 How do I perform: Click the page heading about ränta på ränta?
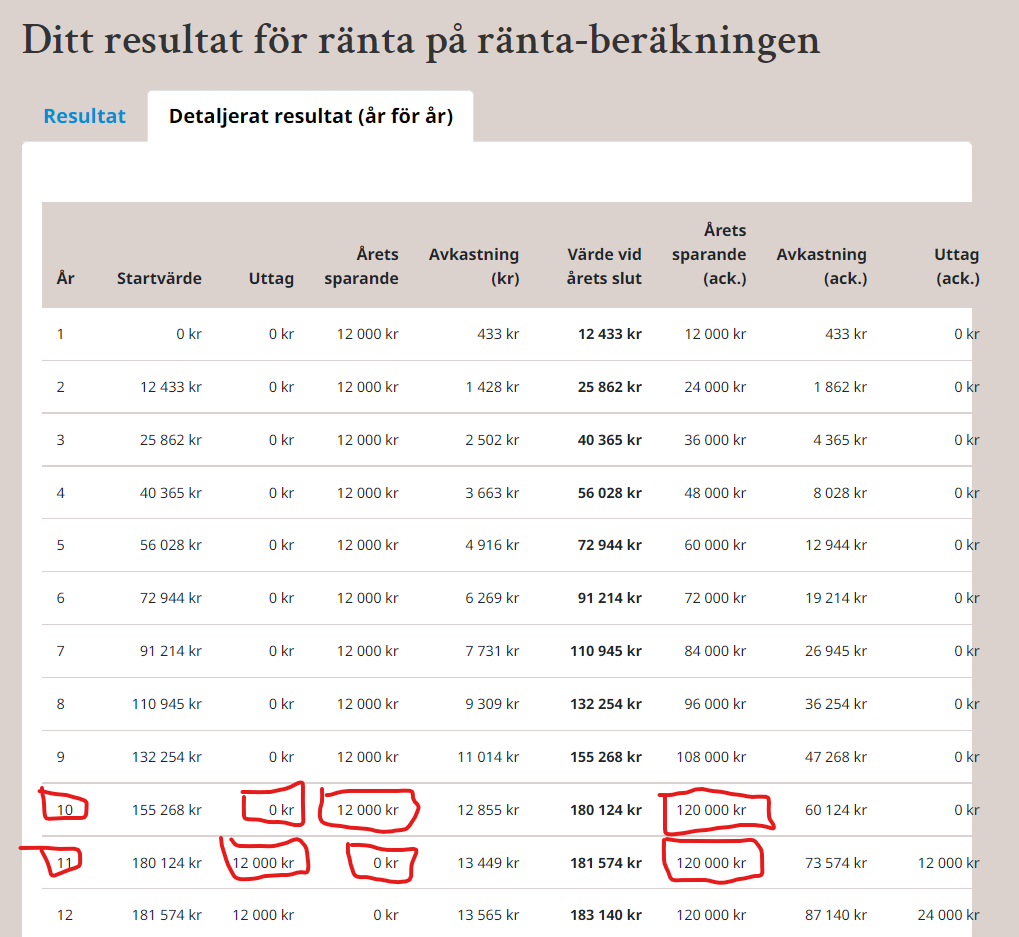[421, 41]
